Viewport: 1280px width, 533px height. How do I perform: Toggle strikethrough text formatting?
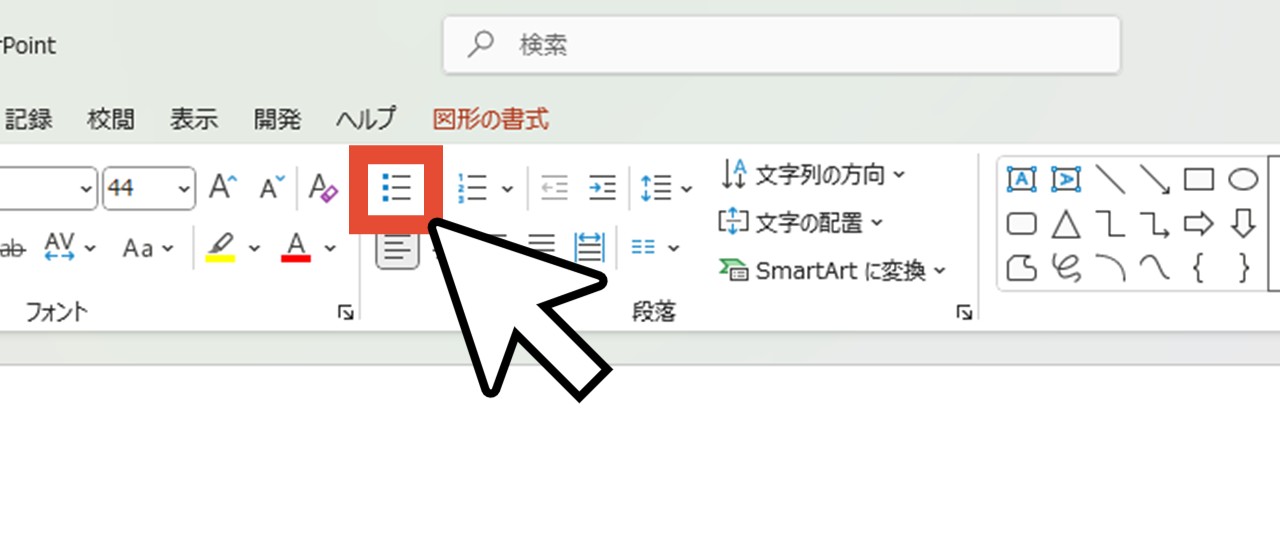[12, 247]
